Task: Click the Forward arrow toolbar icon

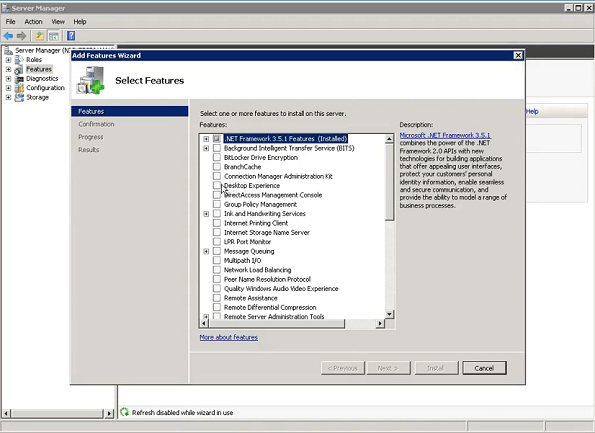Action: pyautogui.click(x=22, y=36)
